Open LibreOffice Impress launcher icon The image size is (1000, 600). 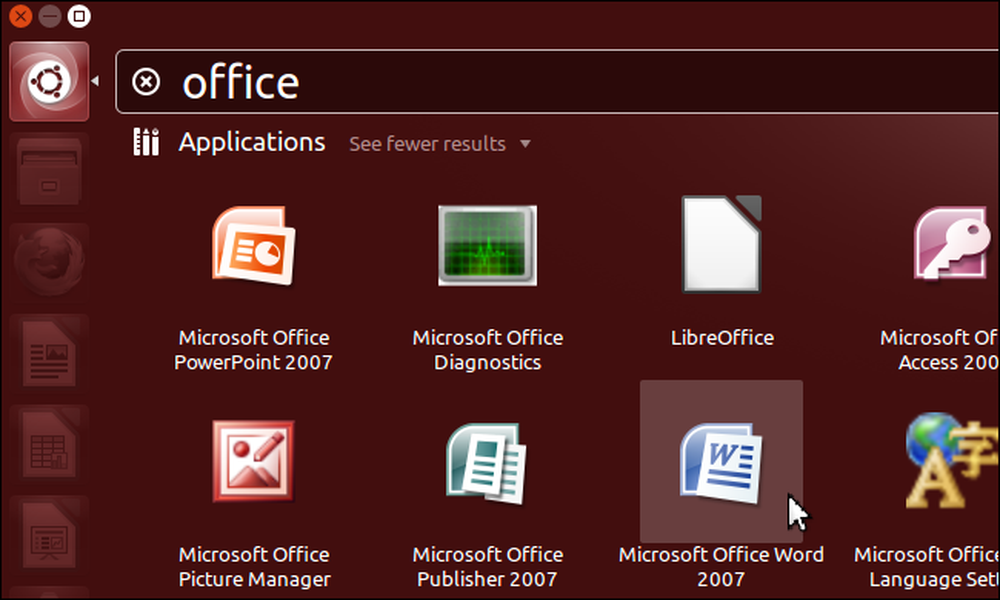point(49,534)
